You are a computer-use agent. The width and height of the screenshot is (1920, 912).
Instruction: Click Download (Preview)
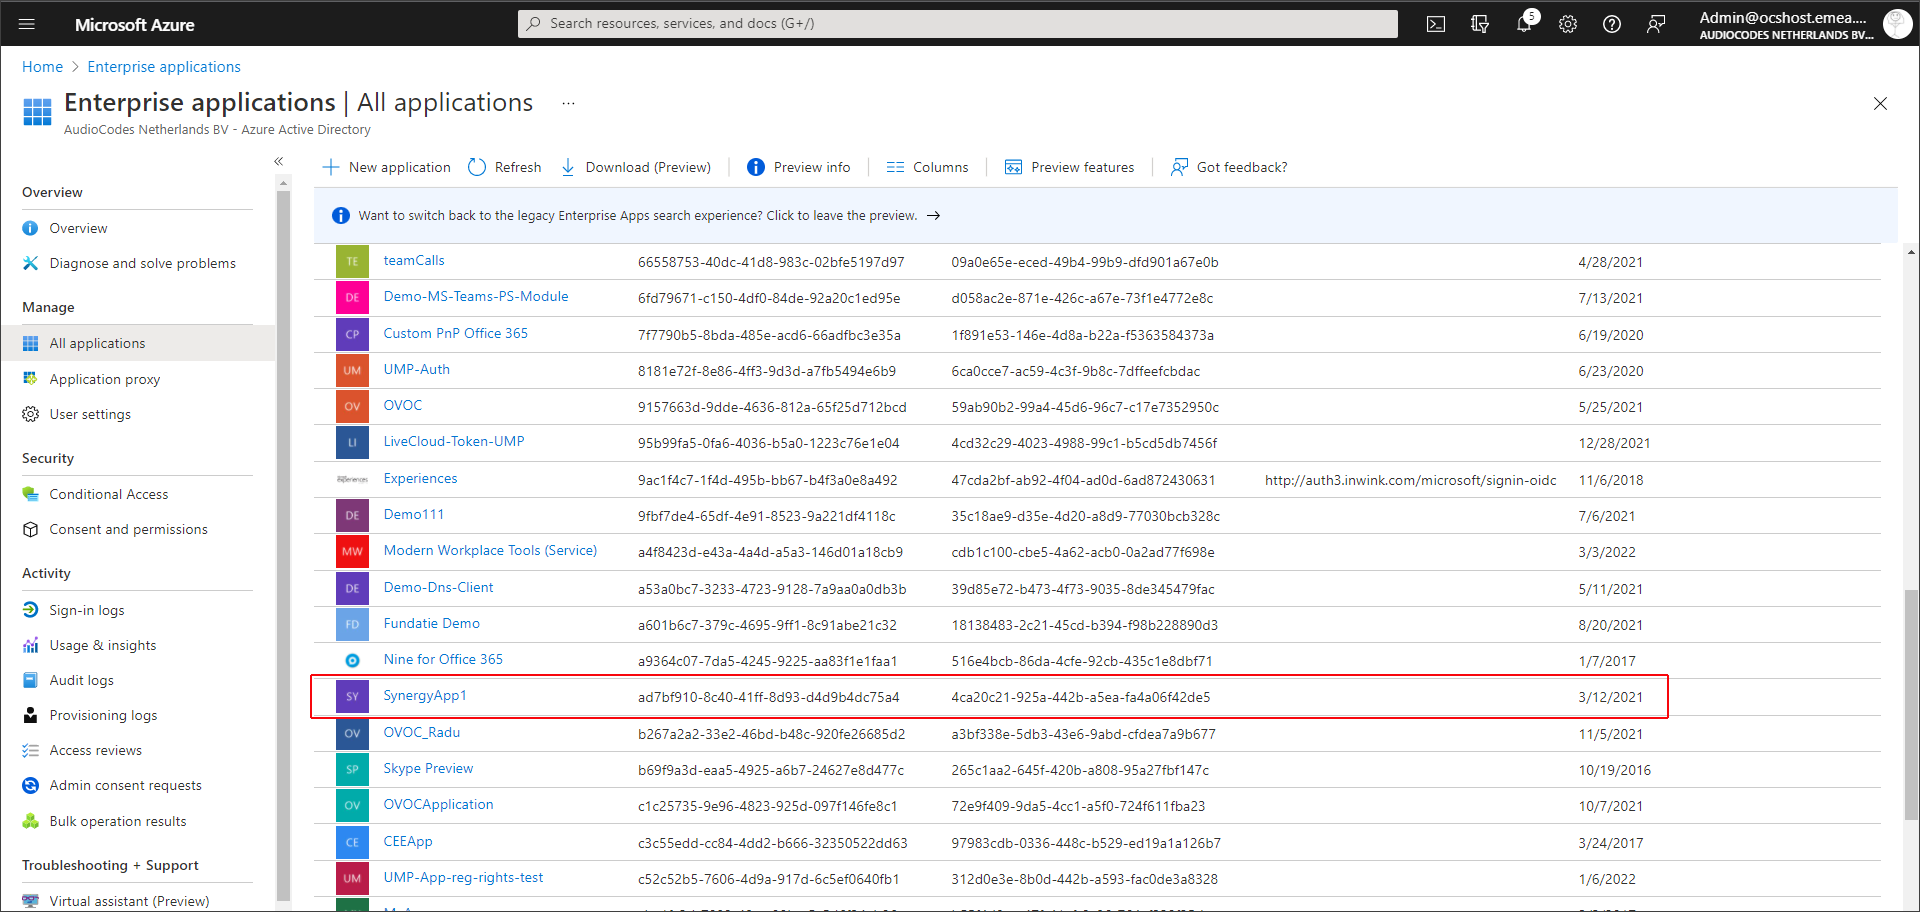(x=635, y=167)
